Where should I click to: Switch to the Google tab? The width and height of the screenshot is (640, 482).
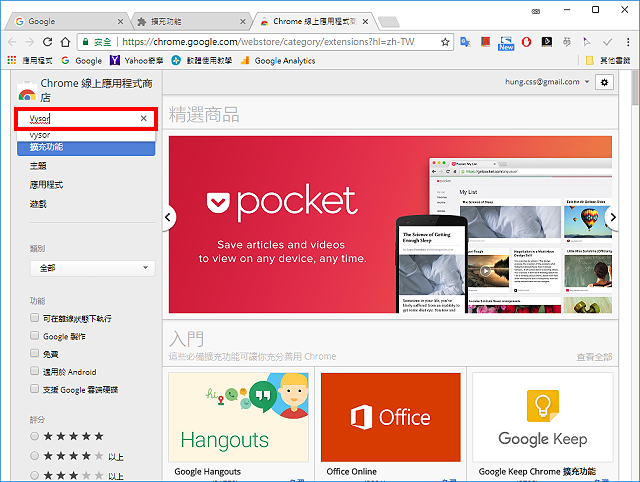65,21
